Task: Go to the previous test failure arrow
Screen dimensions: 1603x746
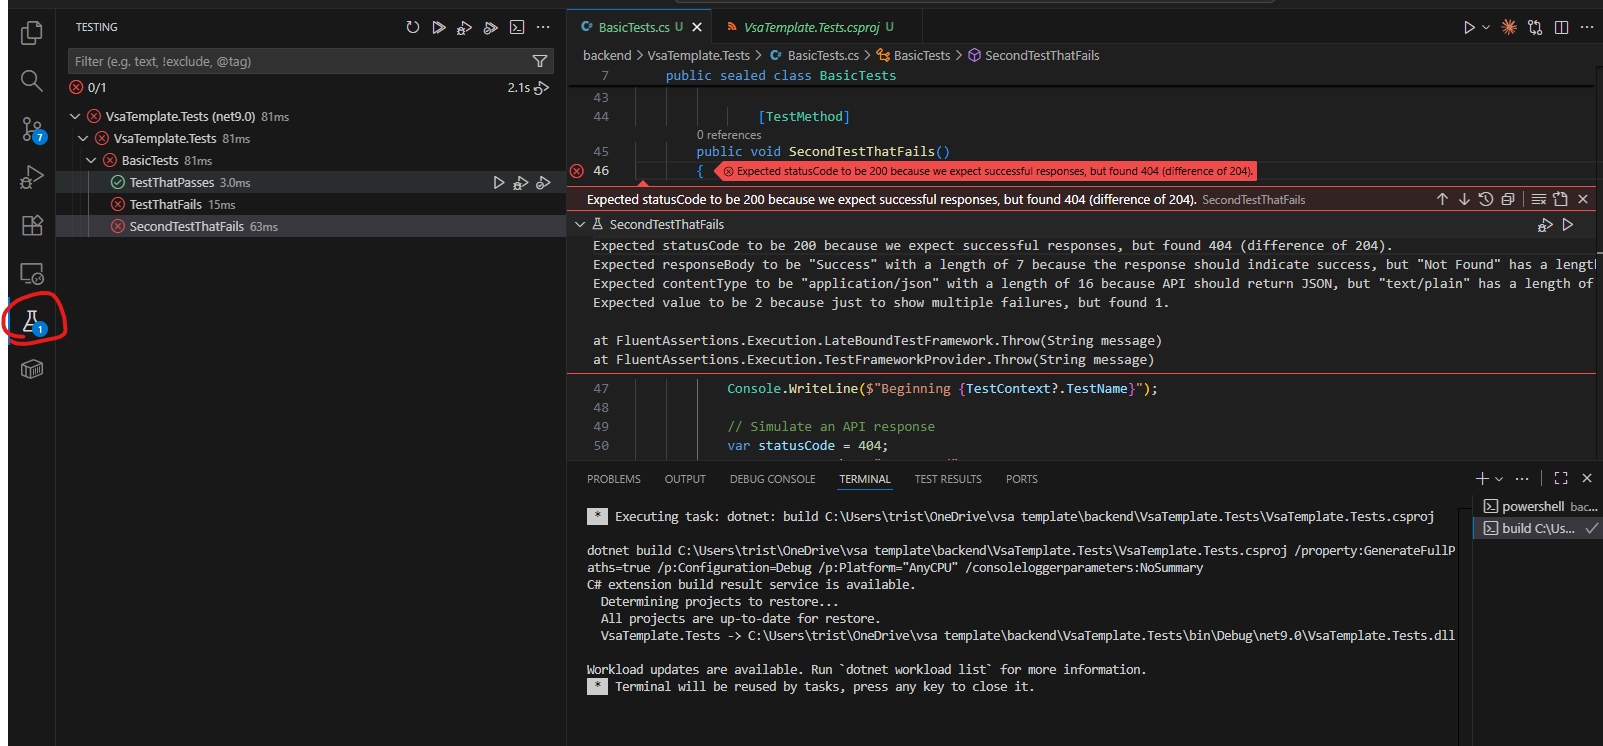Action: [1442, 199]
